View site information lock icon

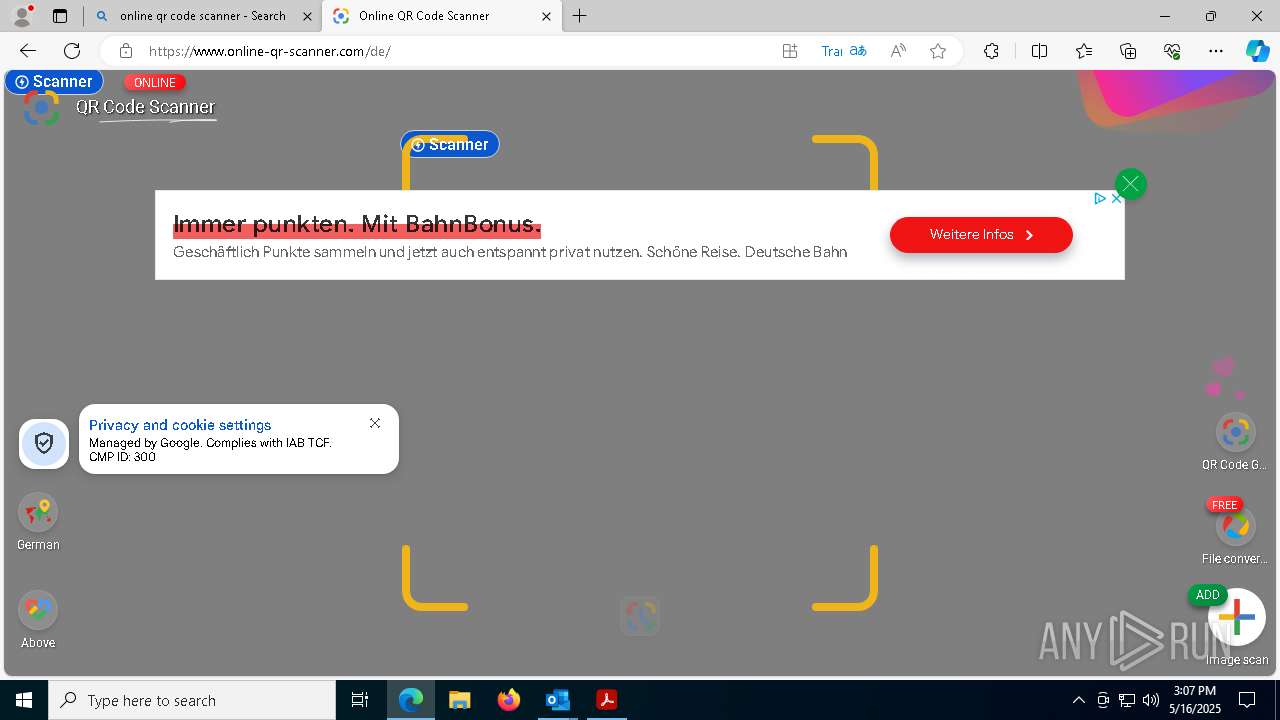125,51
